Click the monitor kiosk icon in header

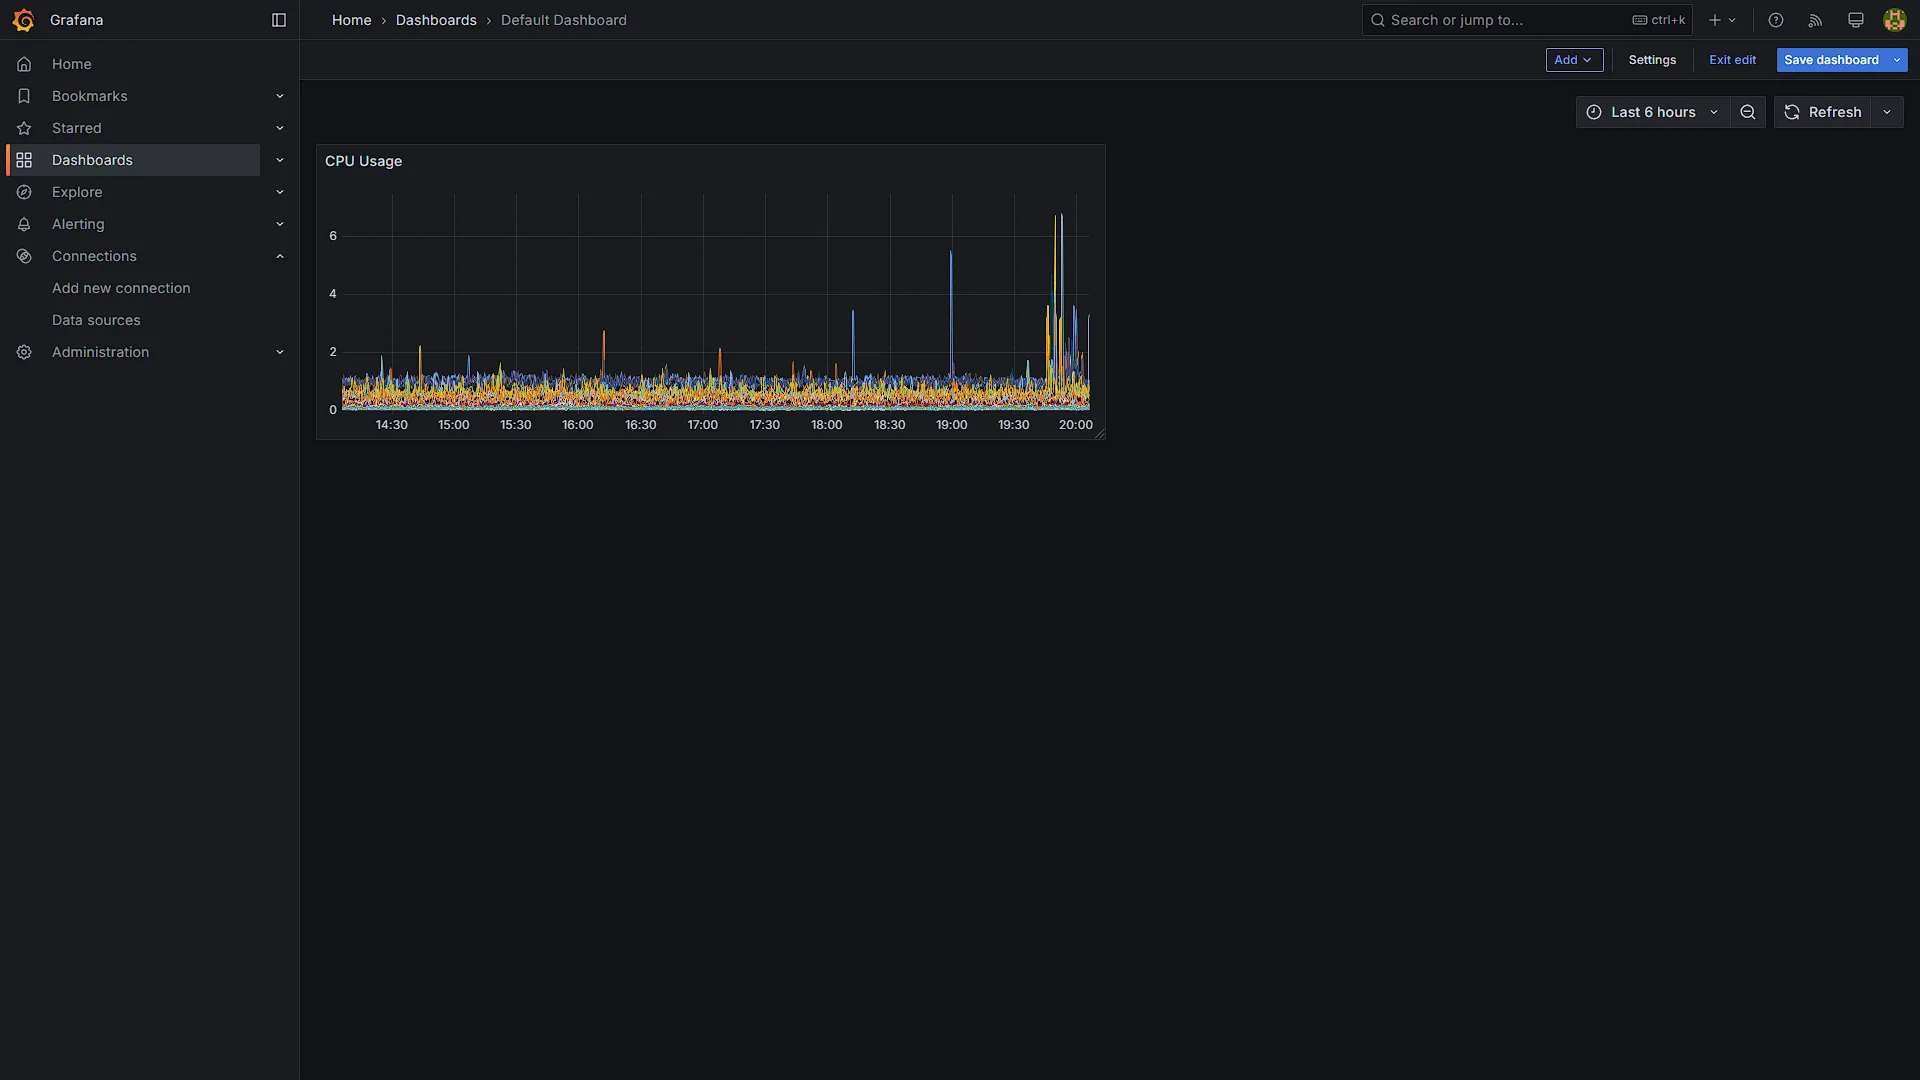[x=1856, y=20]
